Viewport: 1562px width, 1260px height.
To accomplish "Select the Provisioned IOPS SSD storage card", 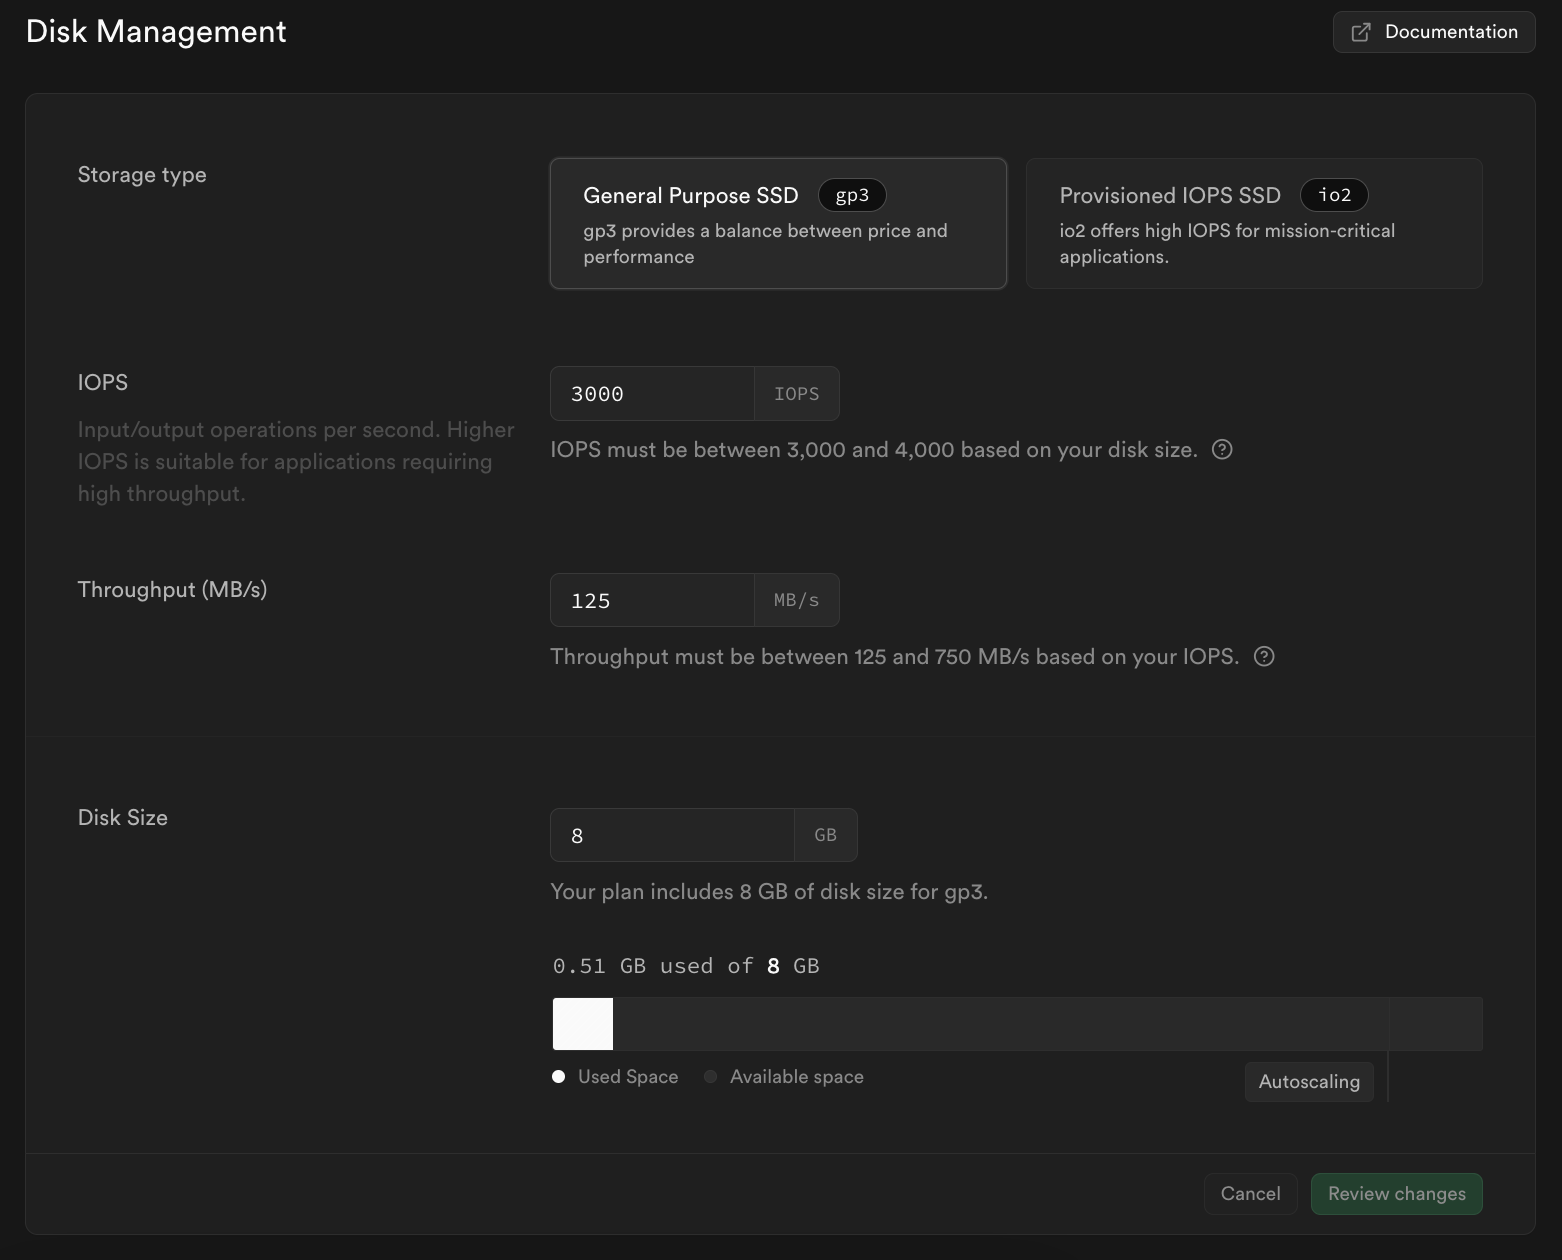I will coord(1254,223).
